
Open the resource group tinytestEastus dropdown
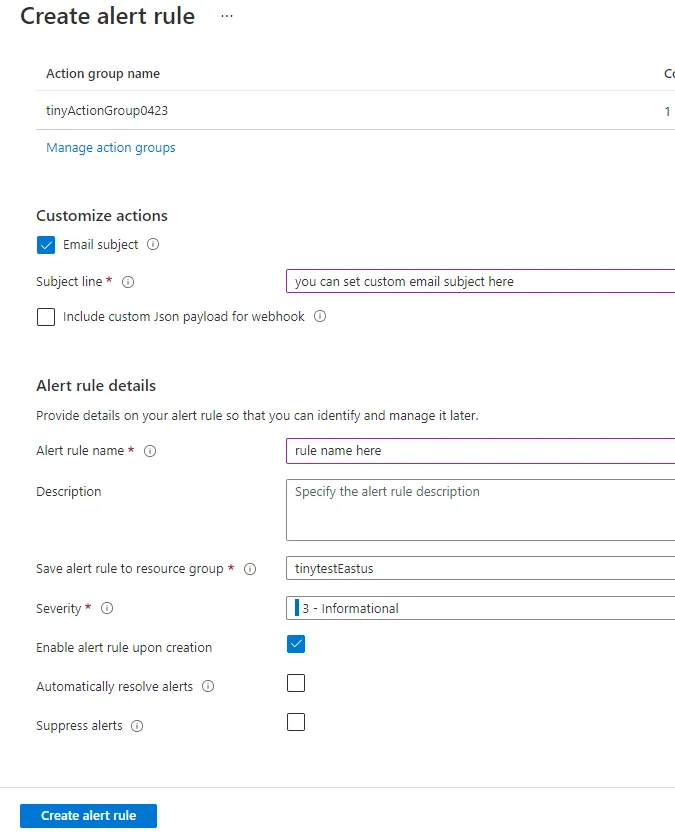click(480, 569)
